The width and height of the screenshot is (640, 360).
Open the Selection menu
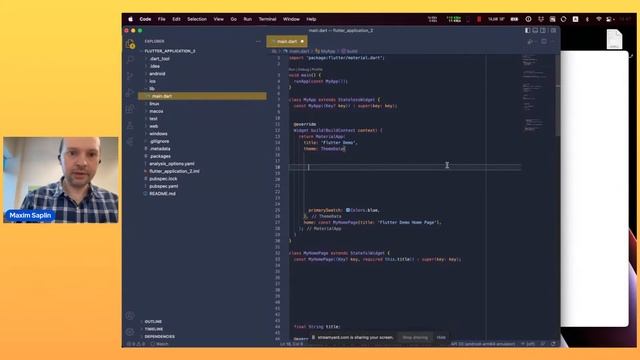(x=197, y=19)
